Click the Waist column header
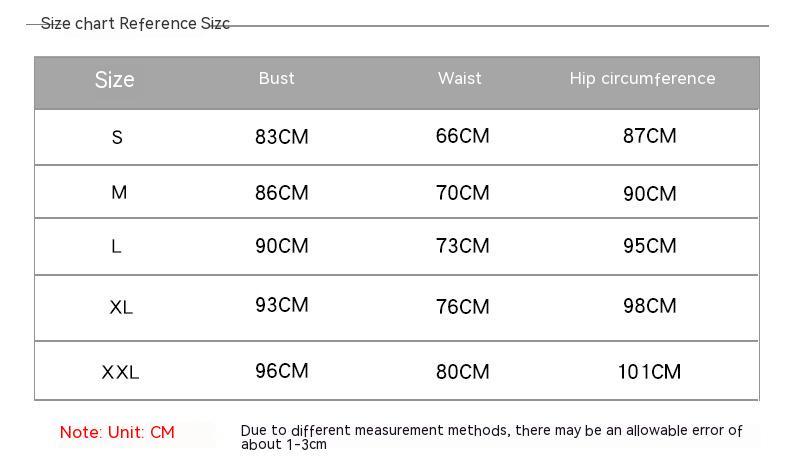Screen dimensions: 790x463 click(459, 78)
